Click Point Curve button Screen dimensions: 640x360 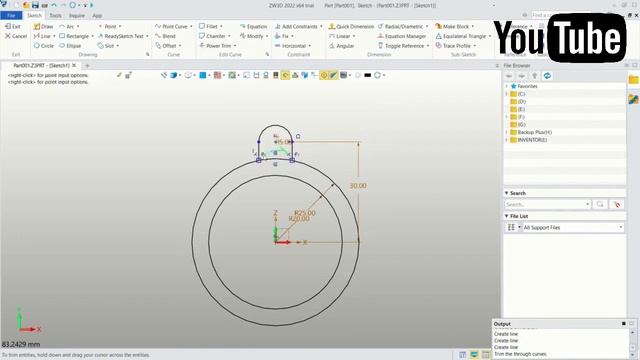click(x=171, y=27)
